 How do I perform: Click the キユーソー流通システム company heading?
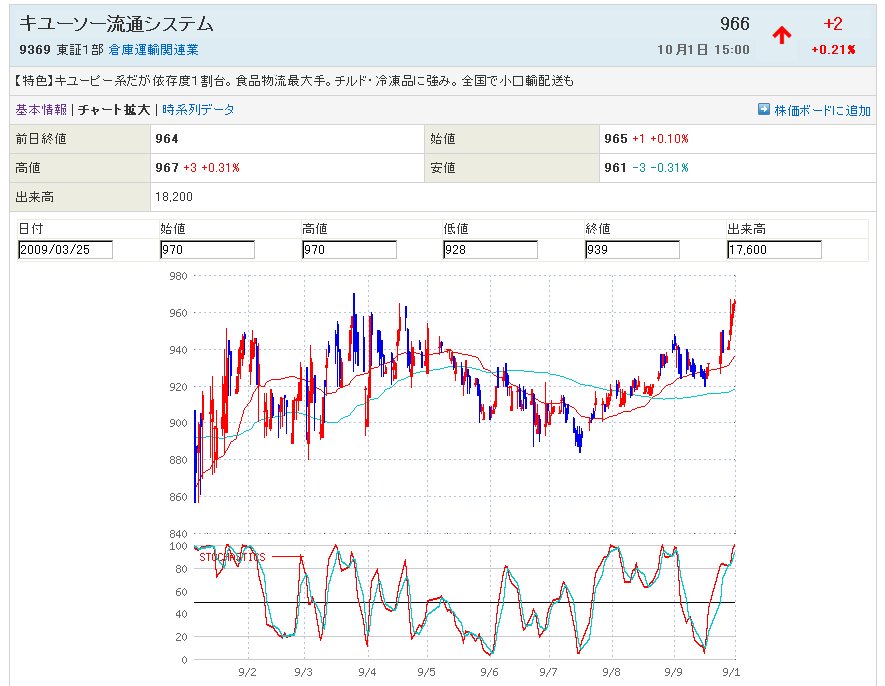(x=117, y=24)
